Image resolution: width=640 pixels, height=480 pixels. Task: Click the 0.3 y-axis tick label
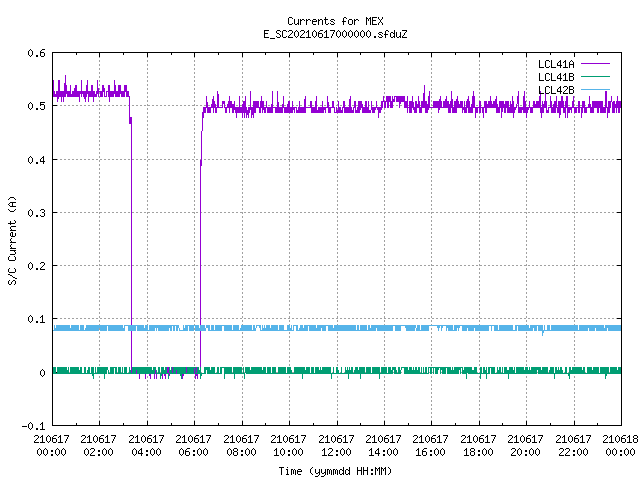coord(36,213)
